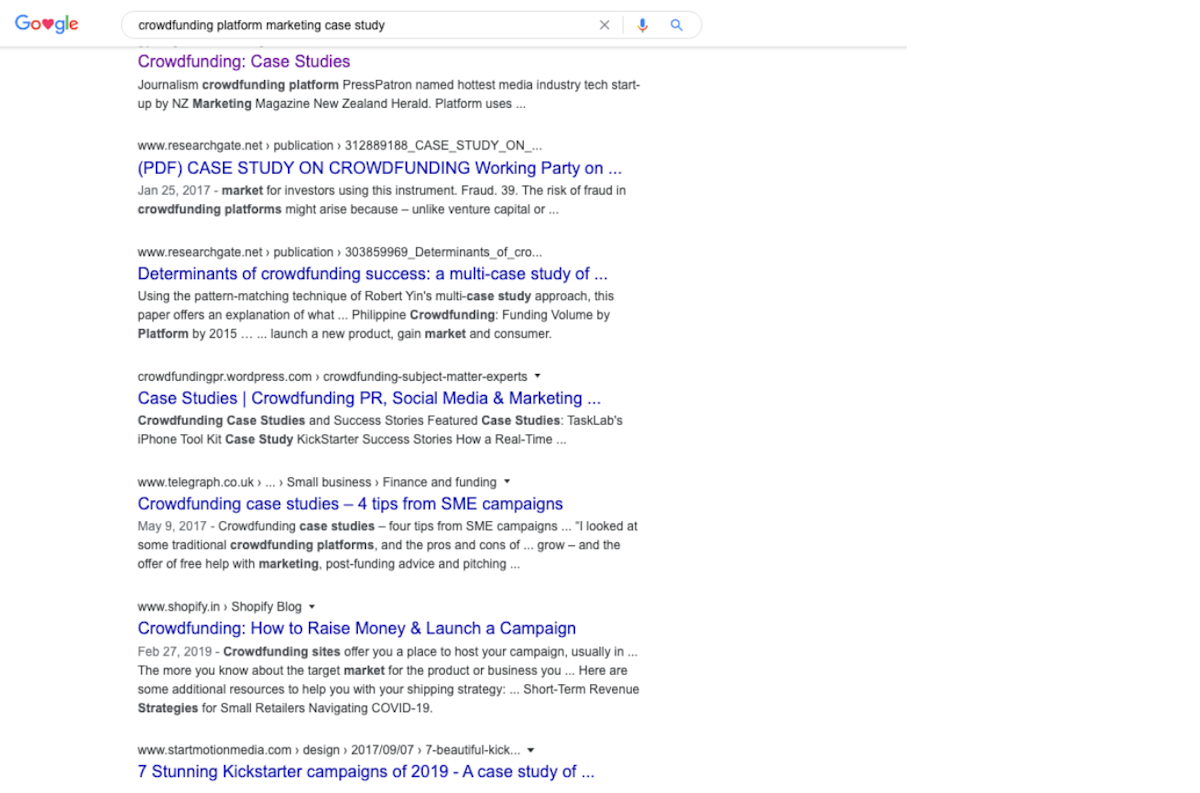Open Shopify's guide to raising money
Viewport: 1200px width, 793px height.
tap(356, 627)
